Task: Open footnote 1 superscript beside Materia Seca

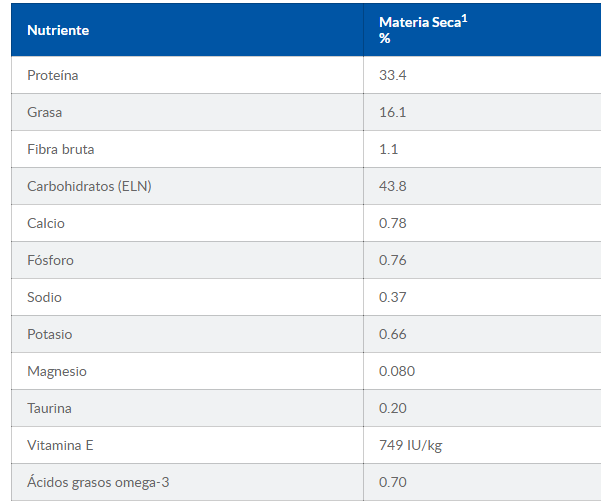Action: coord(465,17)
